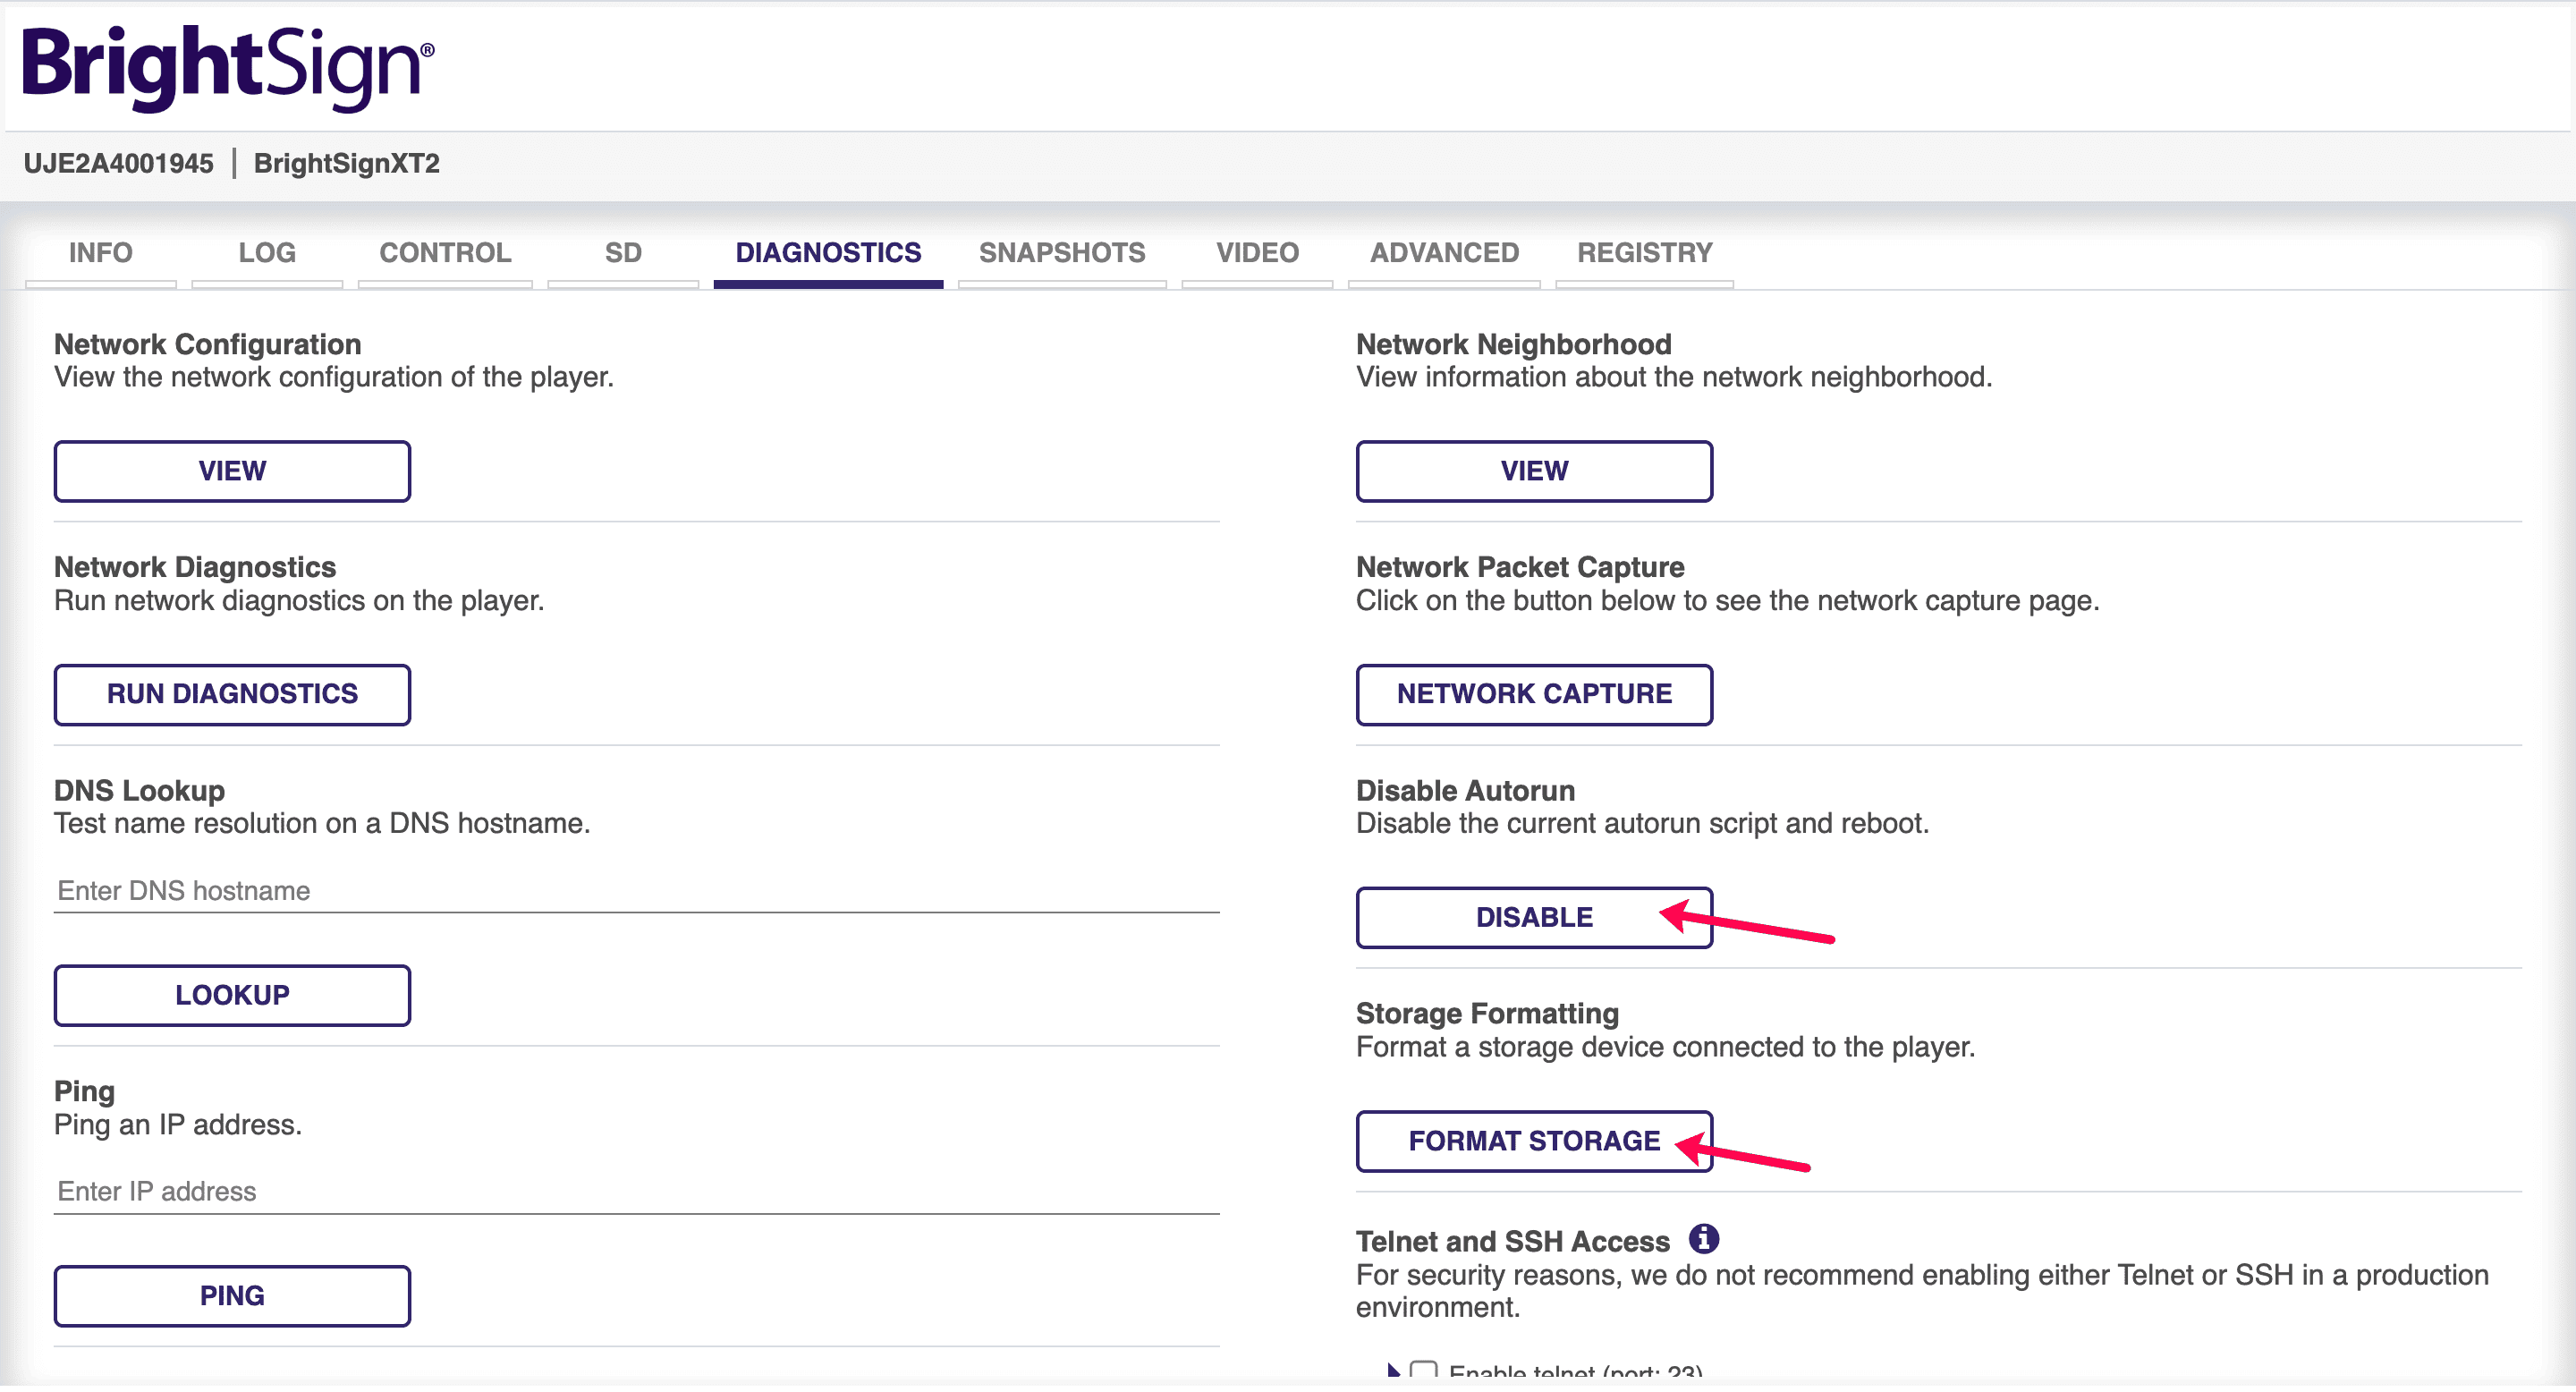
Task: Click the BrightSign logo
Action: click(x=228, y=66)
